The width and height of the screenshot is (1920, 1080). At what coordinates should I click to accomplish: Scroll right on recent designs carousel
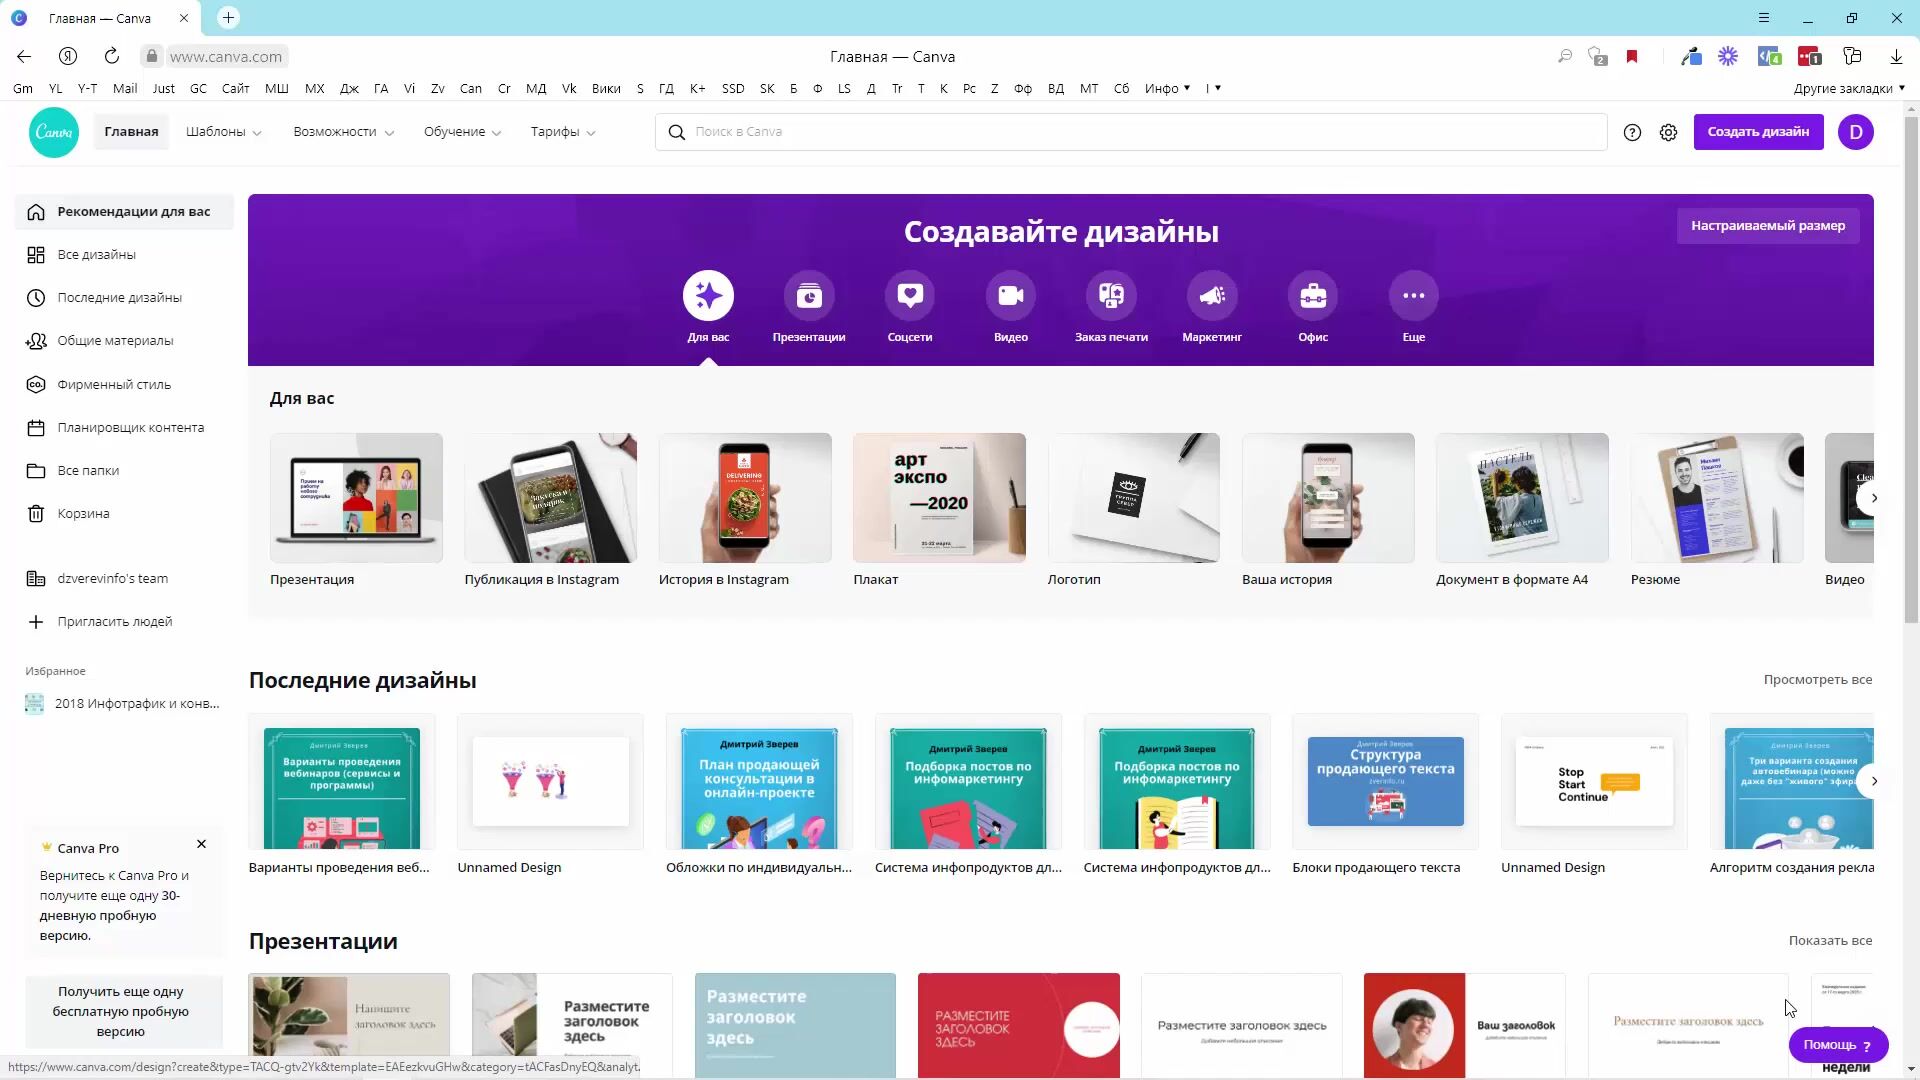pyautogui.click(x=1875, y=781)
